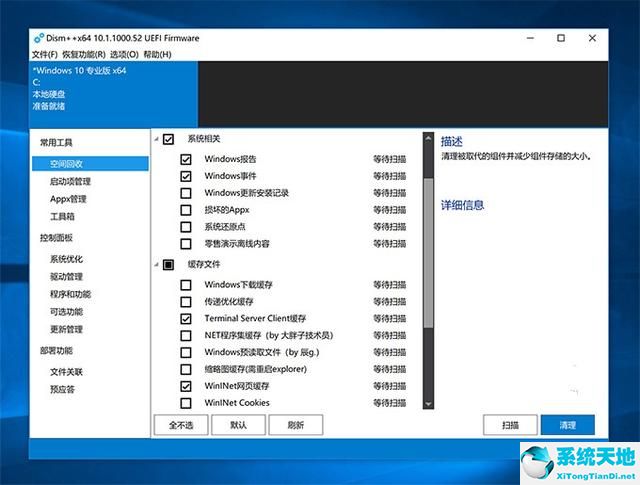
Task: Select the Windows 10 专业版 x64 image tile
Action: pos(113,94)
